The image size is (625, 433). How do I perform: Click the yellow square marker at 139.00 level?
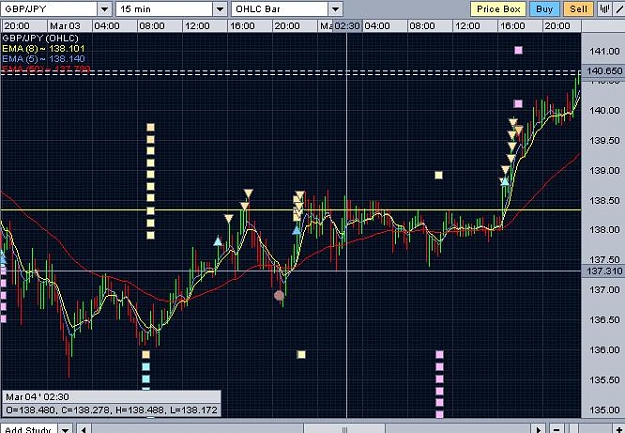click(x=438, y=175)
